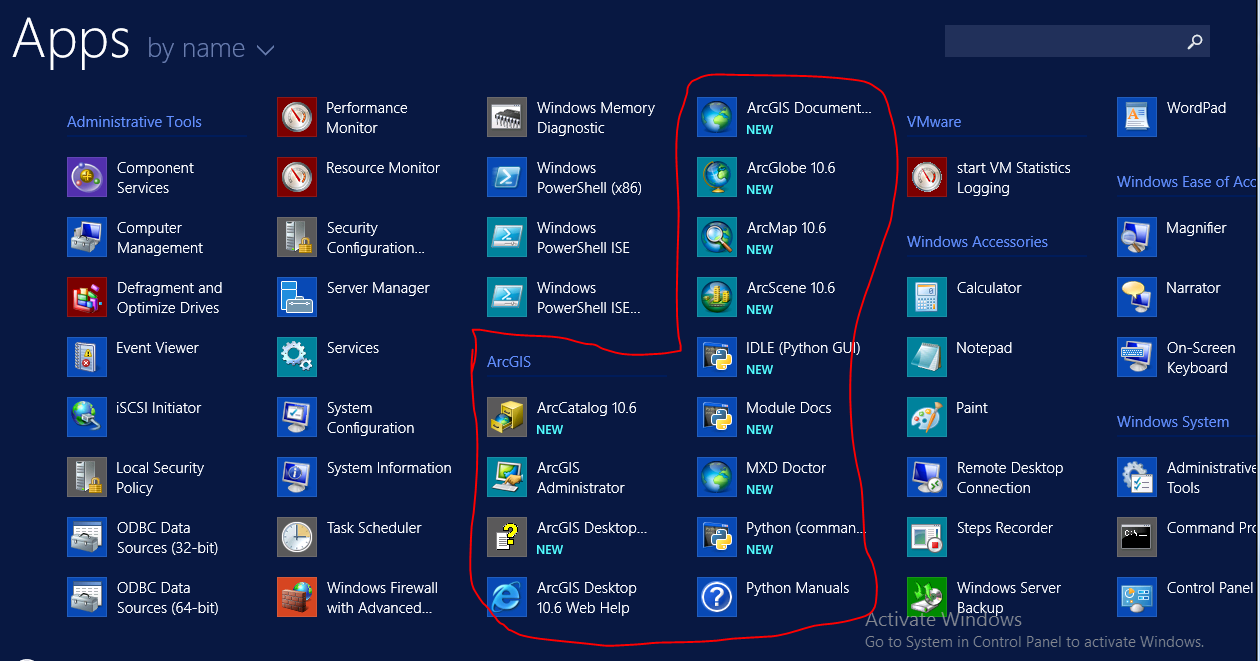This screenshot has width=1260, height=661.
Task: Open Component Services icon
Action: coord(87,178)
